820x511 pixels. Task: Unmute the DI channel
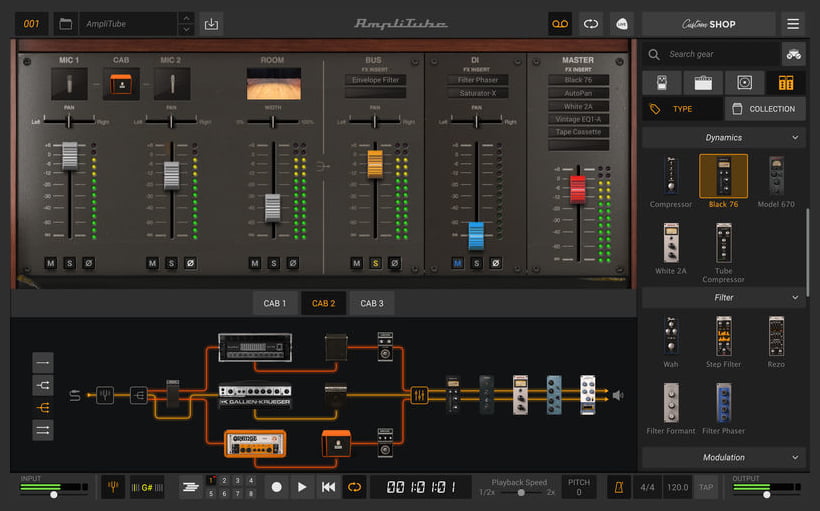pos(458,263)
